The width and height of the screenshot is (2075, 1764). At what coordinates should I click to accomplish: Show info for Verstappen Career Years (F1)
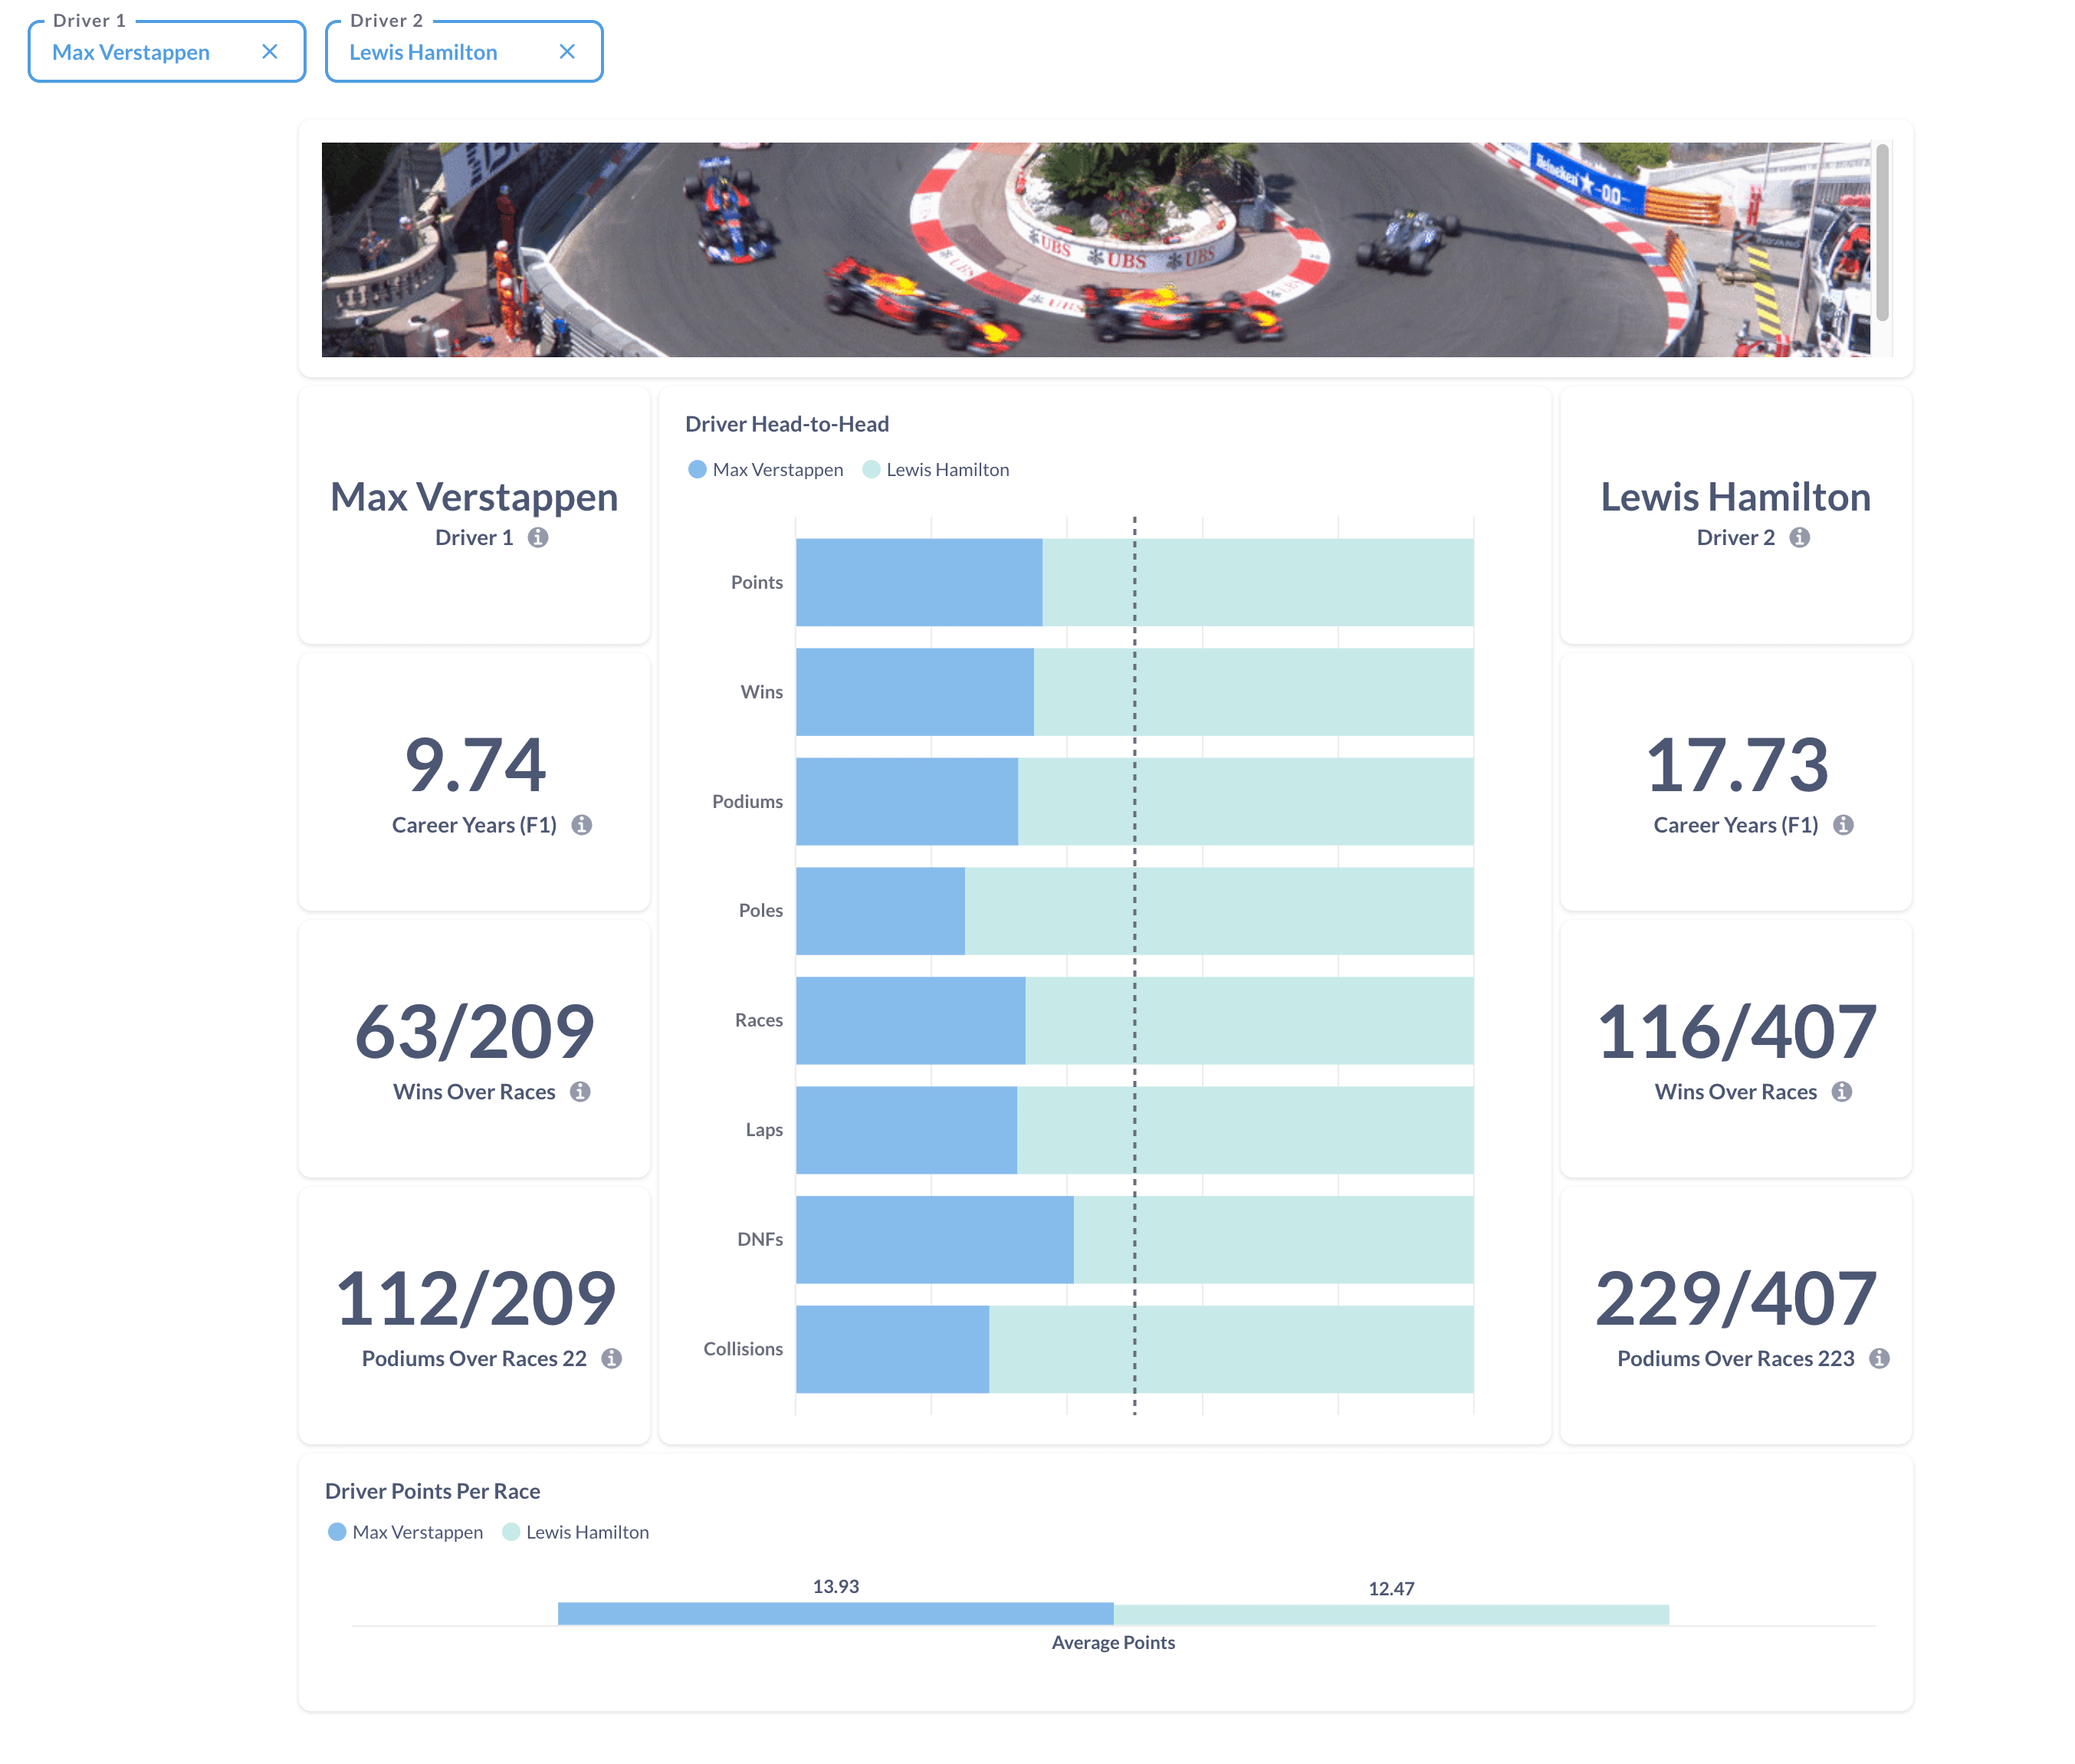click(582, 825)
